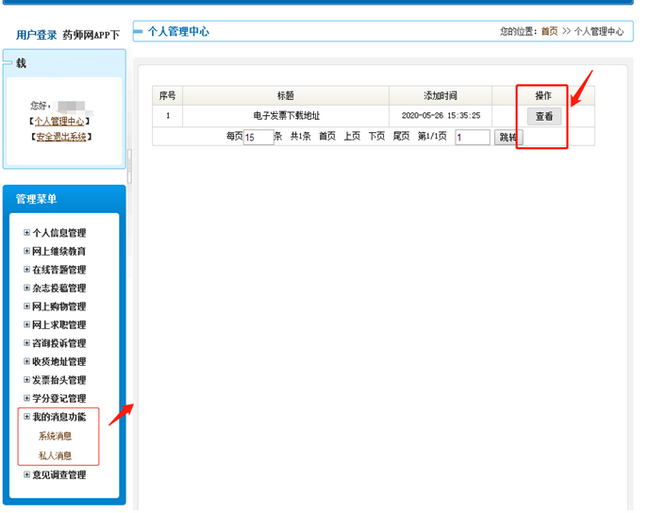Viewport: 650px width, 513px height.
Task: Open 系统消息 in the sidebar
Action: click(x=55, y=436)
